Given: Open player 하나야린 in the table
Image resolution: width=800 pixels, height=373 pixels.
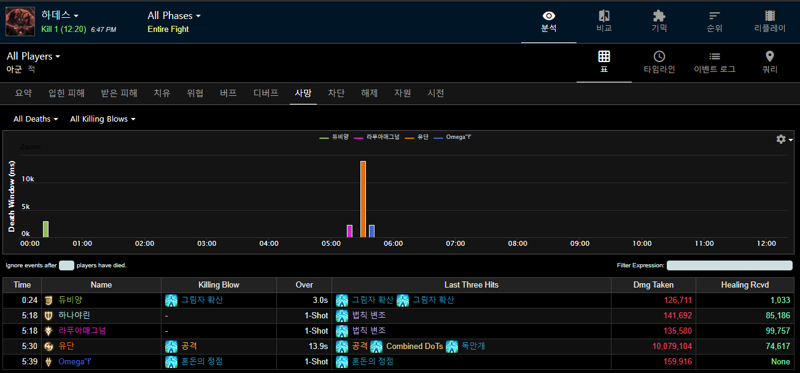Looking at the screenshot, I should pyautogui.click(x=75, y=316).
